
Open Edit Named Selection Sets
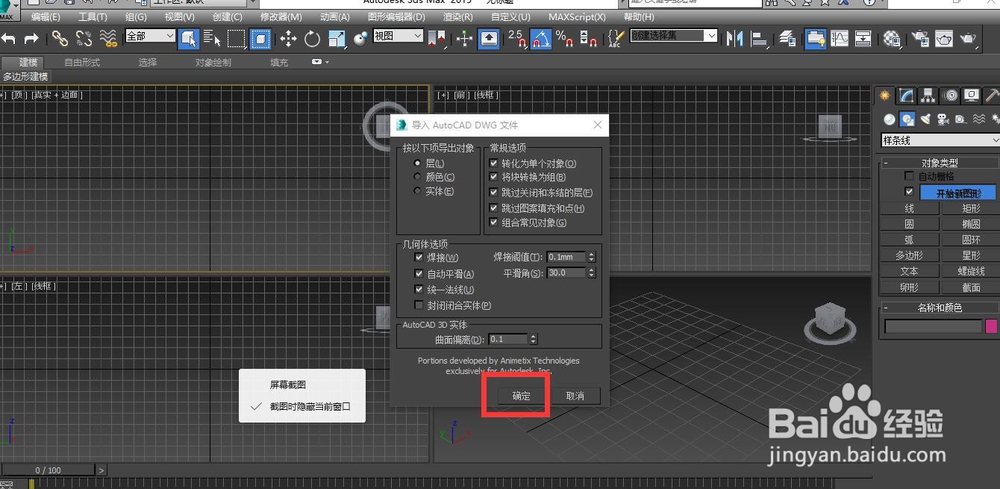(x=615, y=39)
